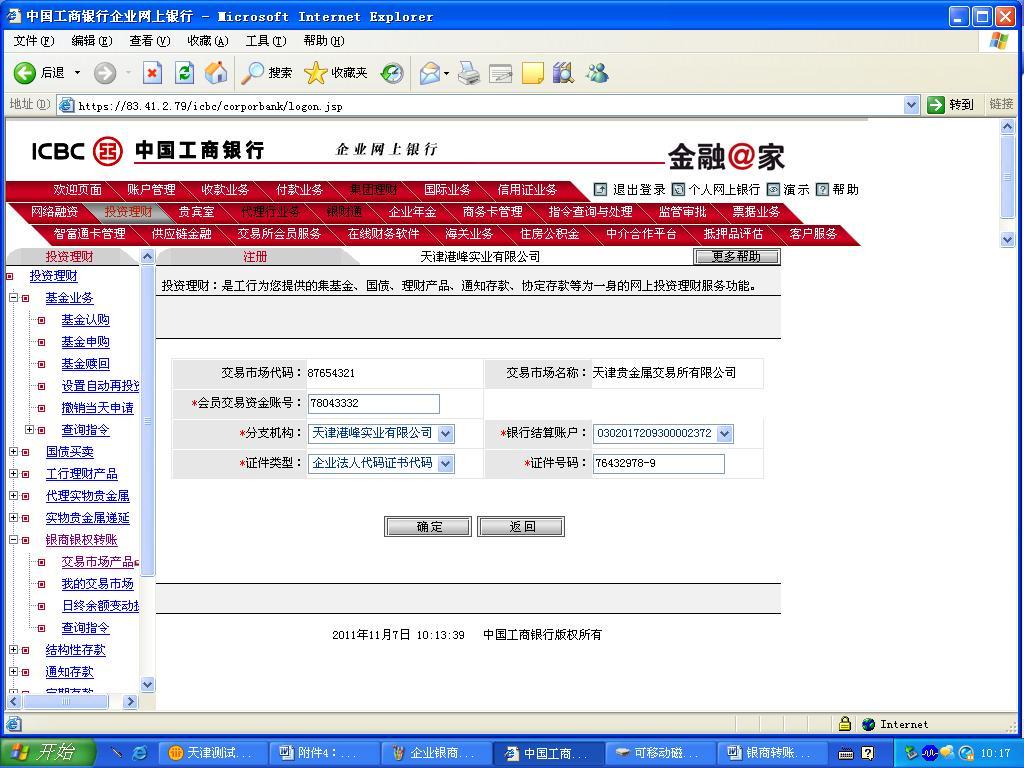
Task: Click the Mail envelope icon
Action: click(430, 72)
